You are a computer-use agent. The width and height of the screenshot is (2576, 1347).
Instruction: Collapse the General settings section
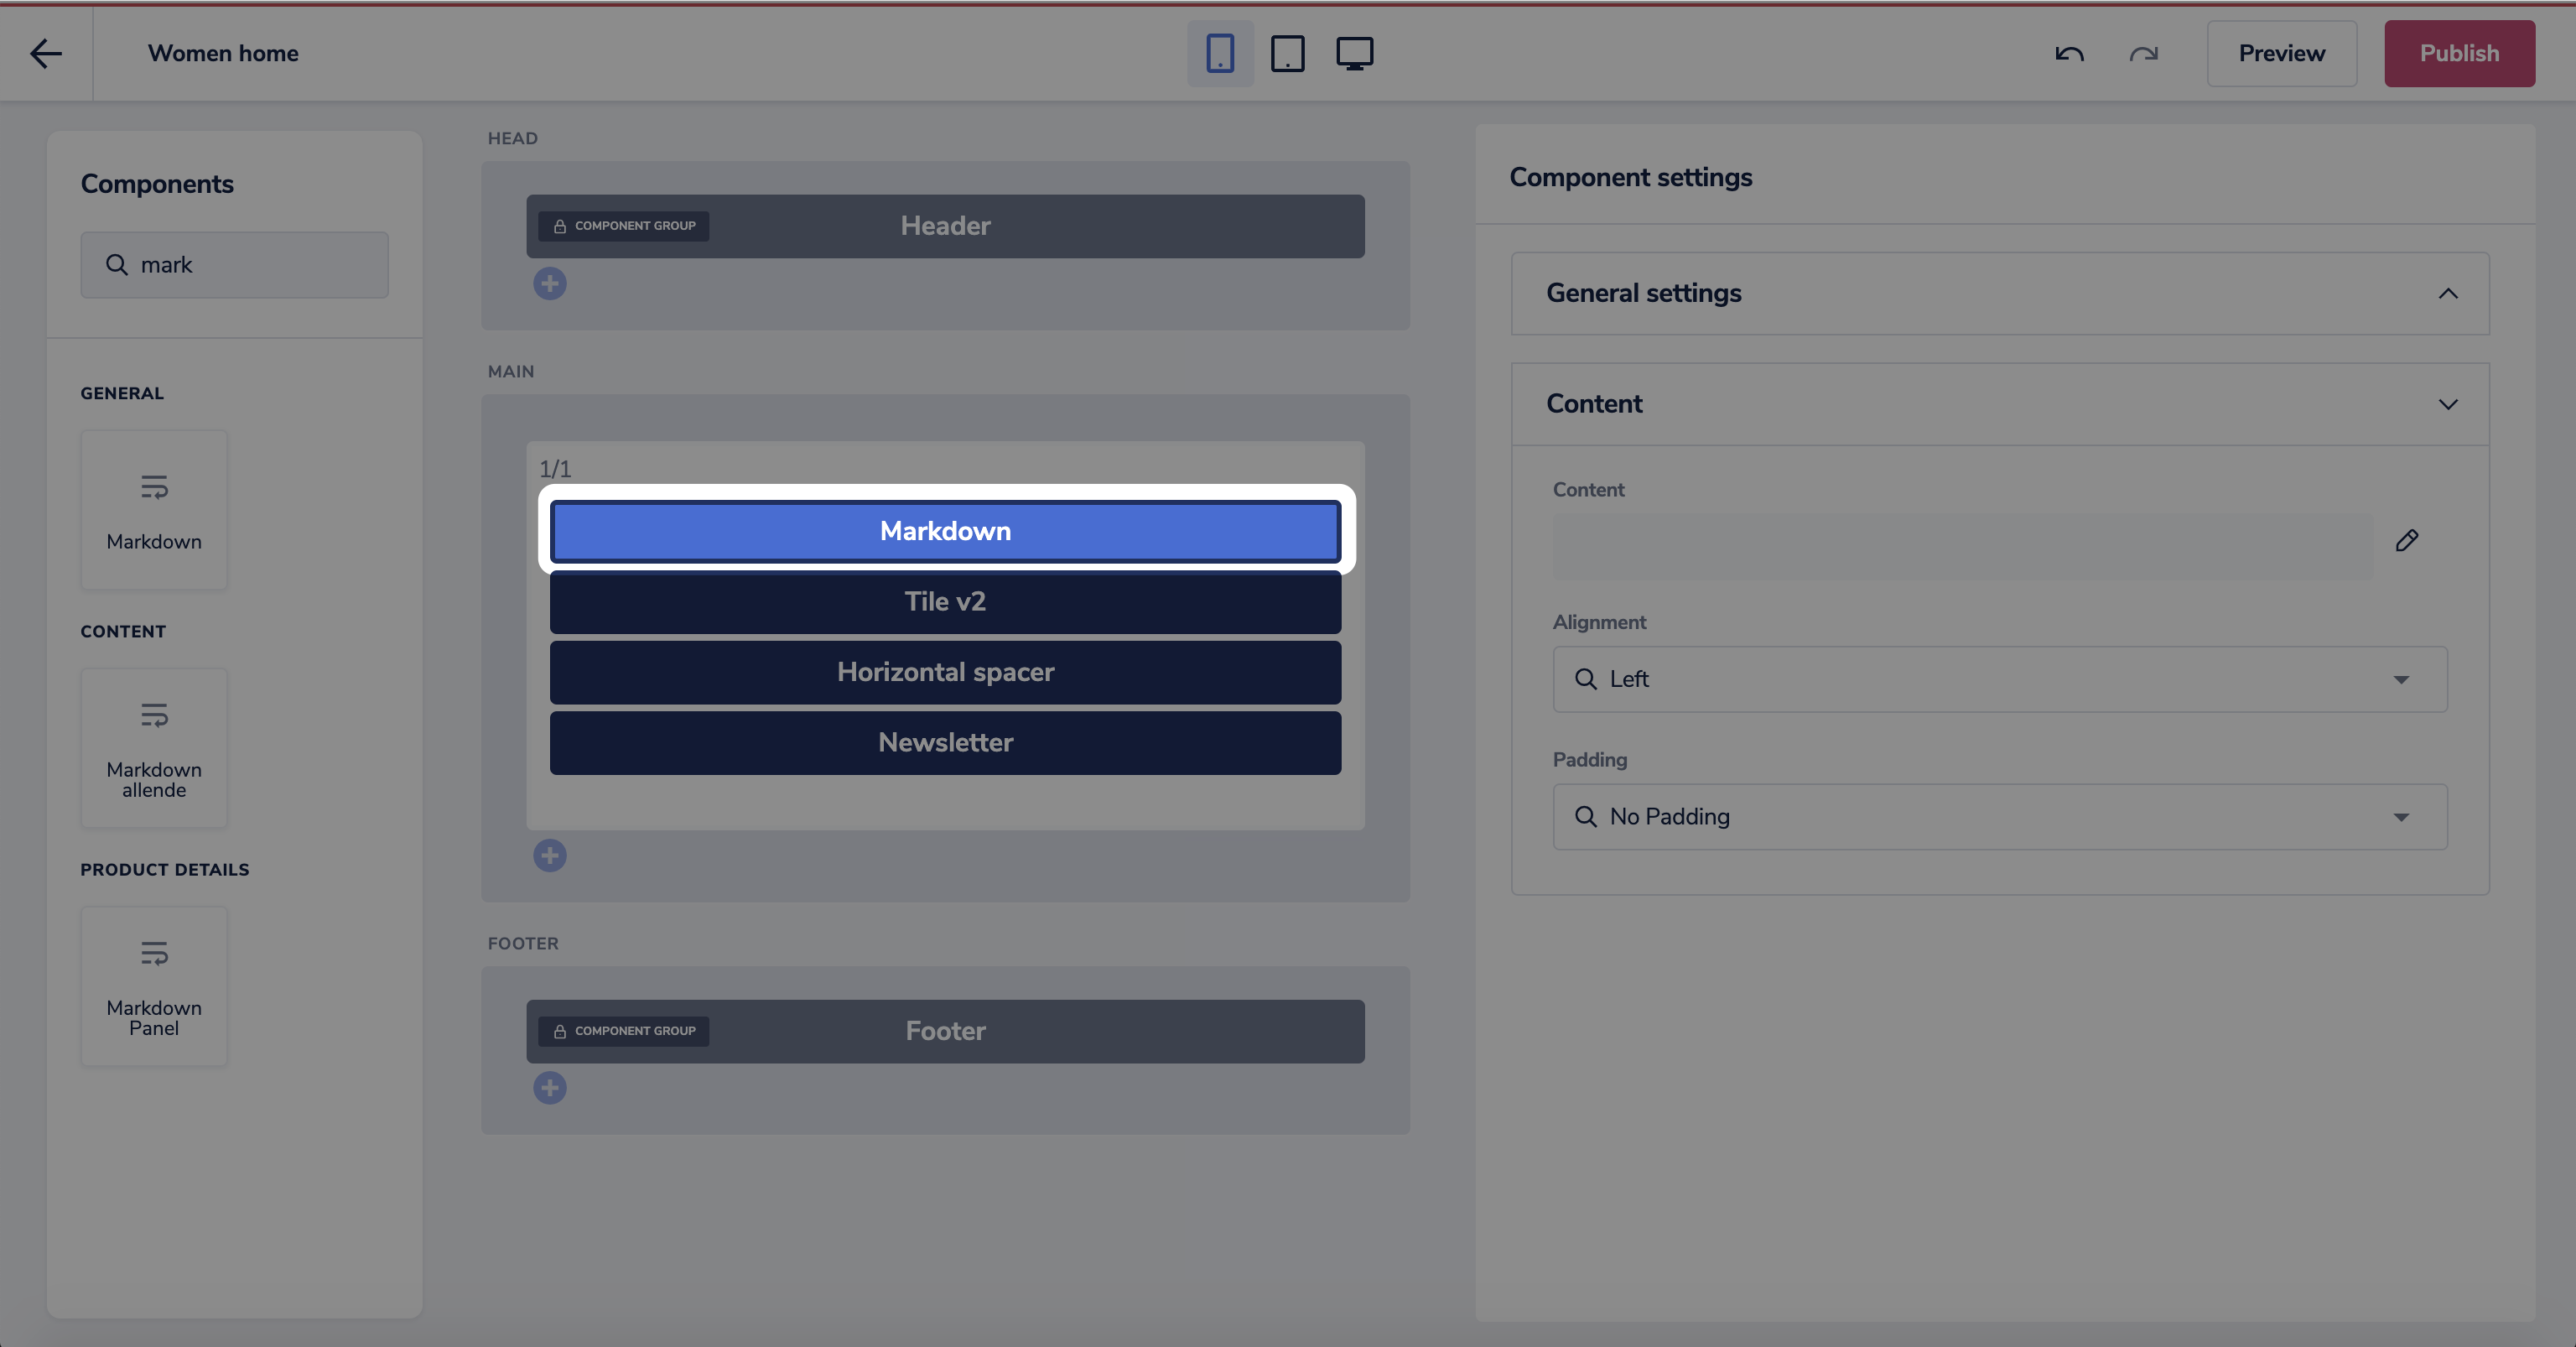(x=2447, y=293)
